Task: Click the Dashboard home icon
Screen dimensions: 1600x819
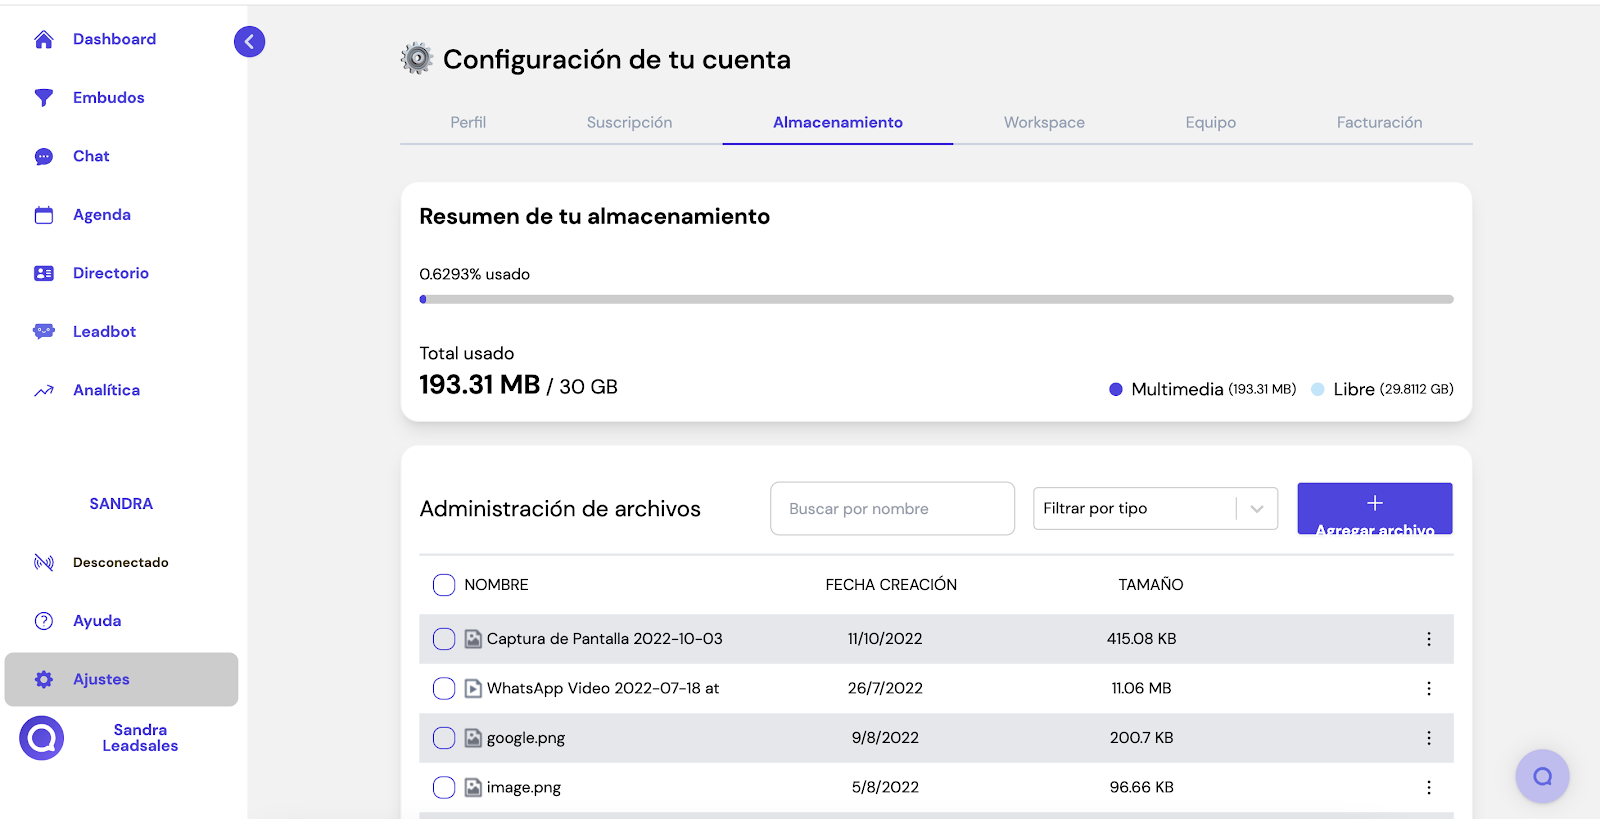Action: (43, 40)
